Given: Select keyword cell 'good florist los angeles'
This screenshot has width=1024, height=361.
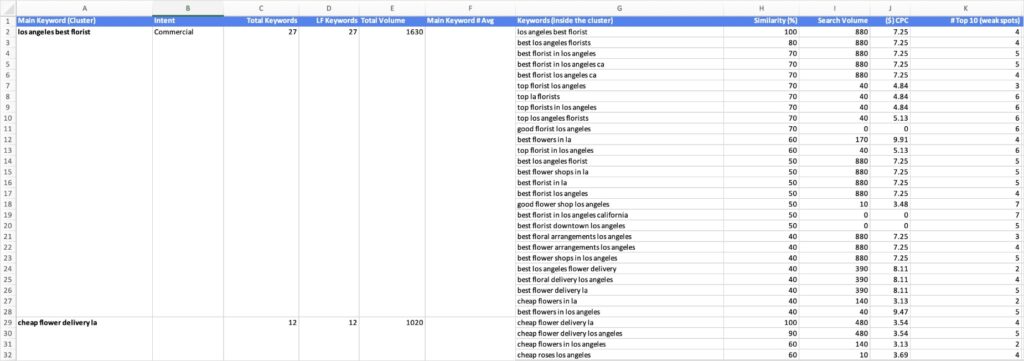Looking at the screenshot, I should pyautogui.click(x=618, y=129).
